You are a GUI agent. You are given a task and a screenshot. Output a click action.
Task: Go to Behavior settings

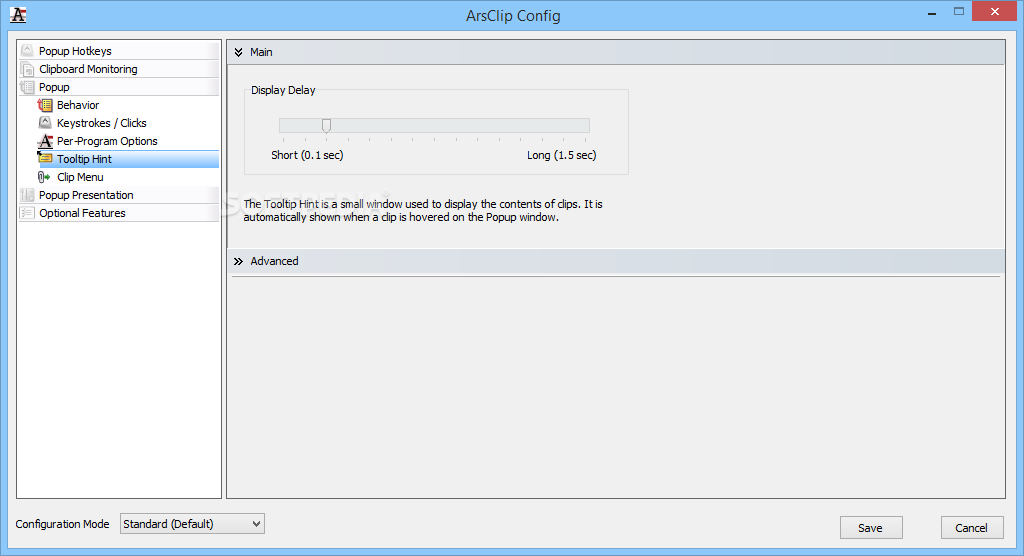(78, 105)
